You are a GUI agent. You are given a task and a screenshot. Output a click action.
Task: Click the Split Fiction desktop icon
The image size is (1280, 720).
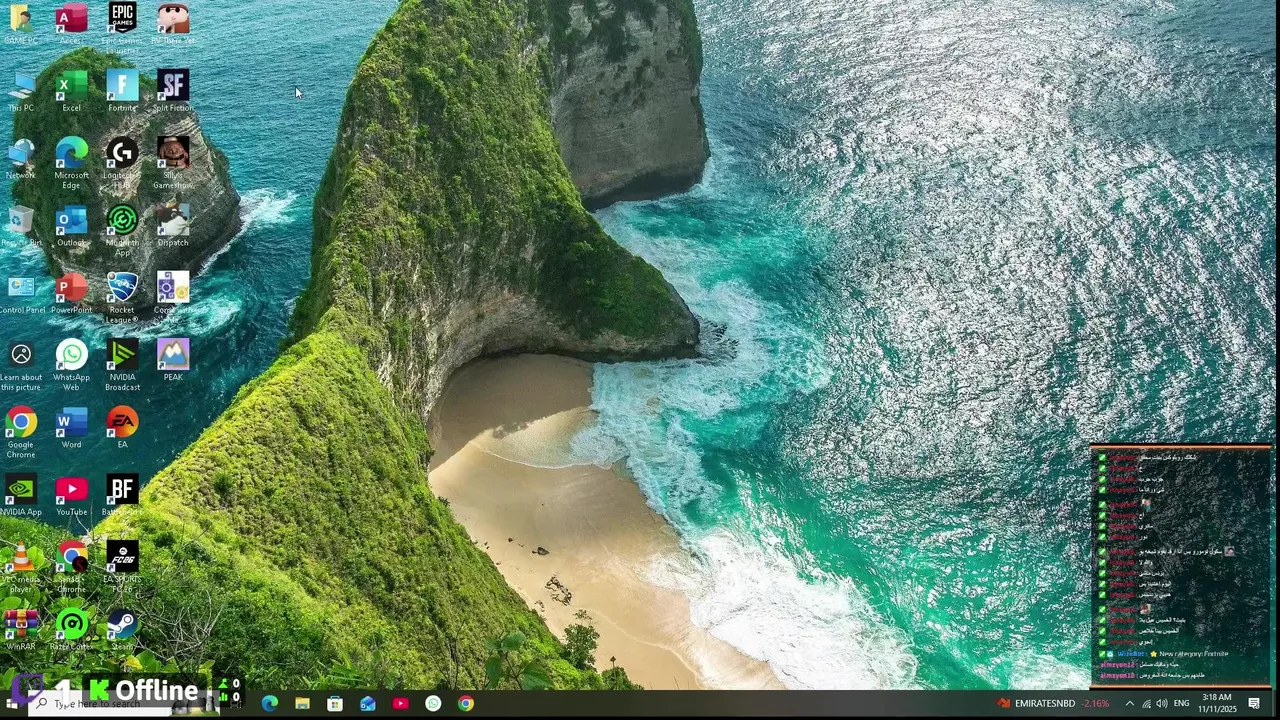pos(173,91)
